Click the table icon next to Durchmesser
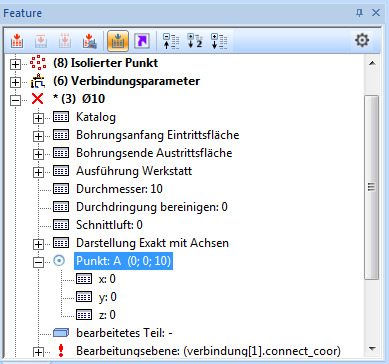The image size is (389, 364). pyautogui.click(x=61, y=189)
